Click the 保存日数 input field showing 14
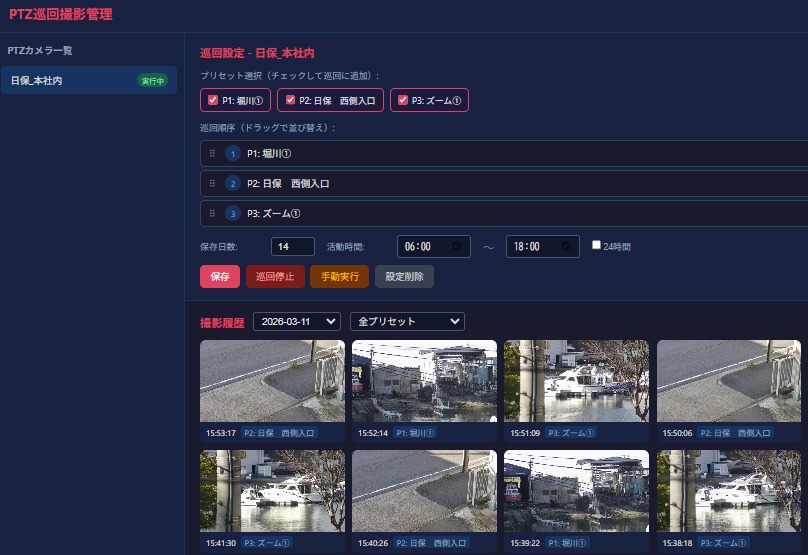Image resolution: width=808 pixels, height=555 pixels. click(293, 246)
